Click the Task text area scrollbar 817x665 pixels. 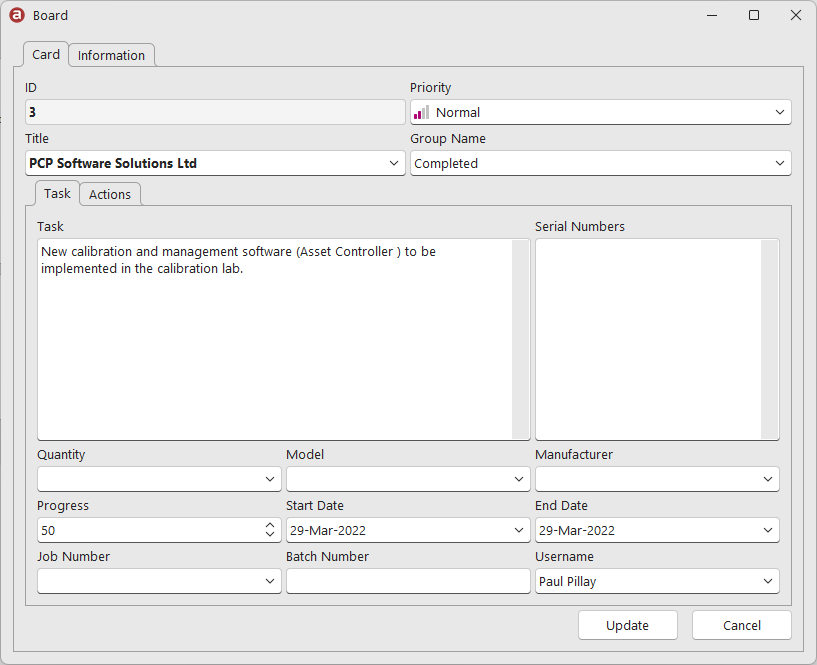[x=520, y=339]
